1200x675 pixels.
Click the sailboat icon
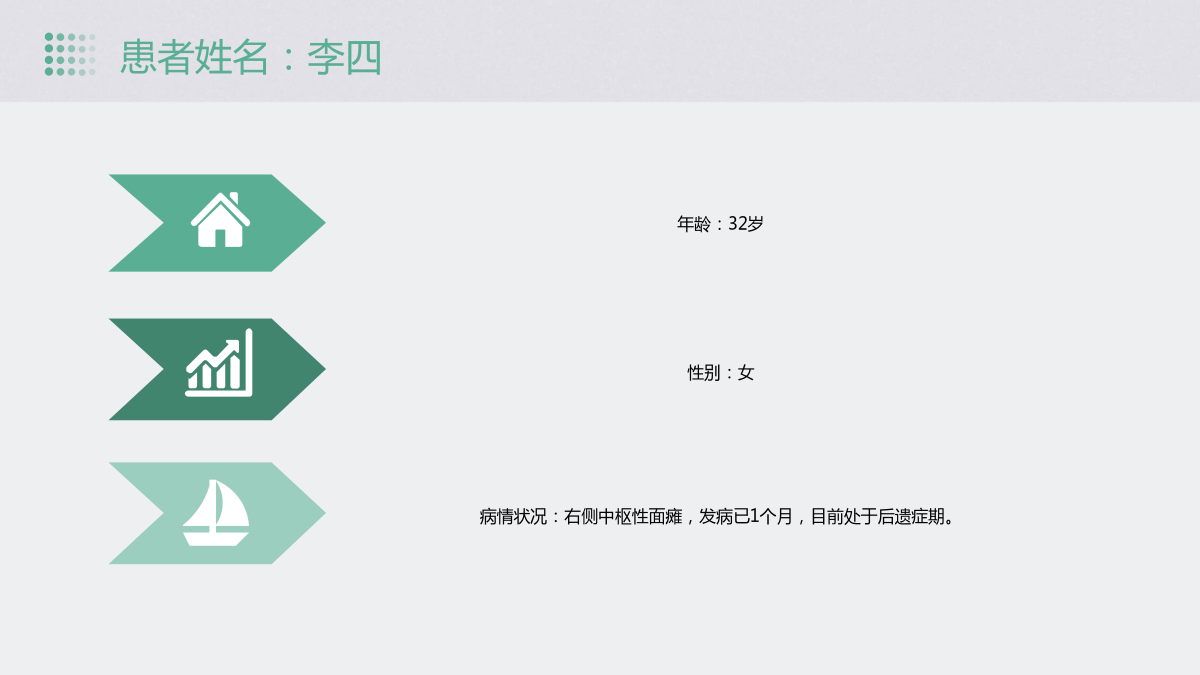[216, 513]
